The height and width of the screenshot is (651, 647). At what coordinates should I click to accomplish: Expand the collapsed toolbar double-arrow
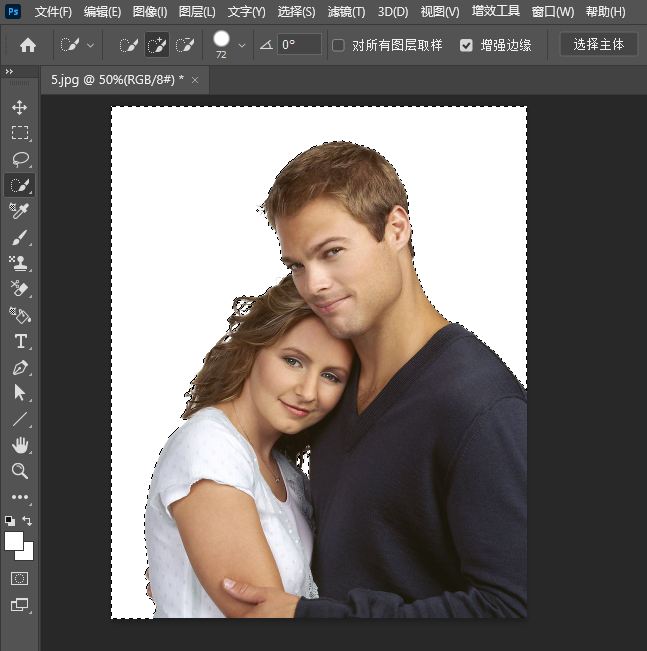pos(9,72)
